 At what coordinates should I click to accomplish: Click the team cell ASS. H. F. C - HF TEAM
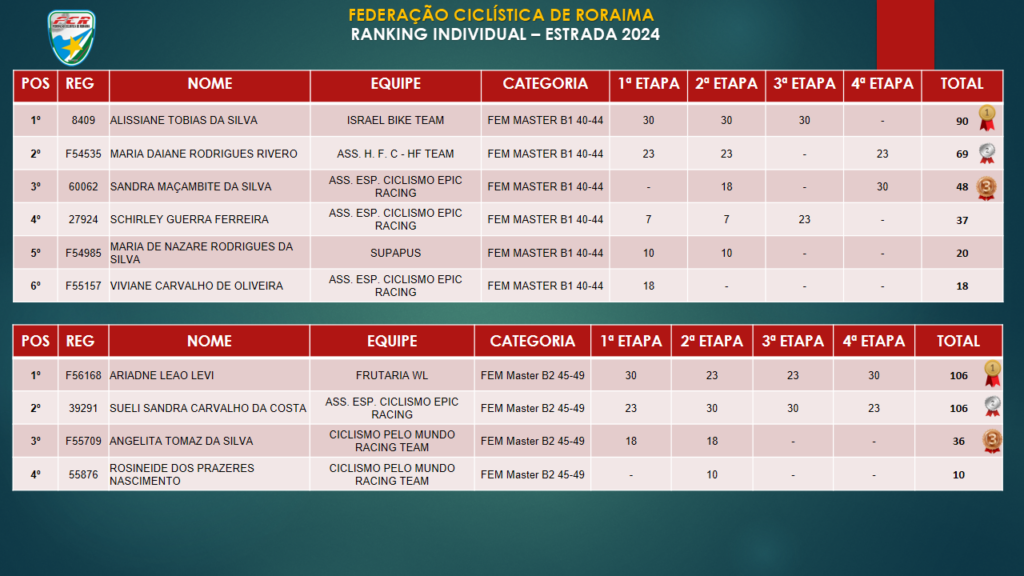click(395, 154)
